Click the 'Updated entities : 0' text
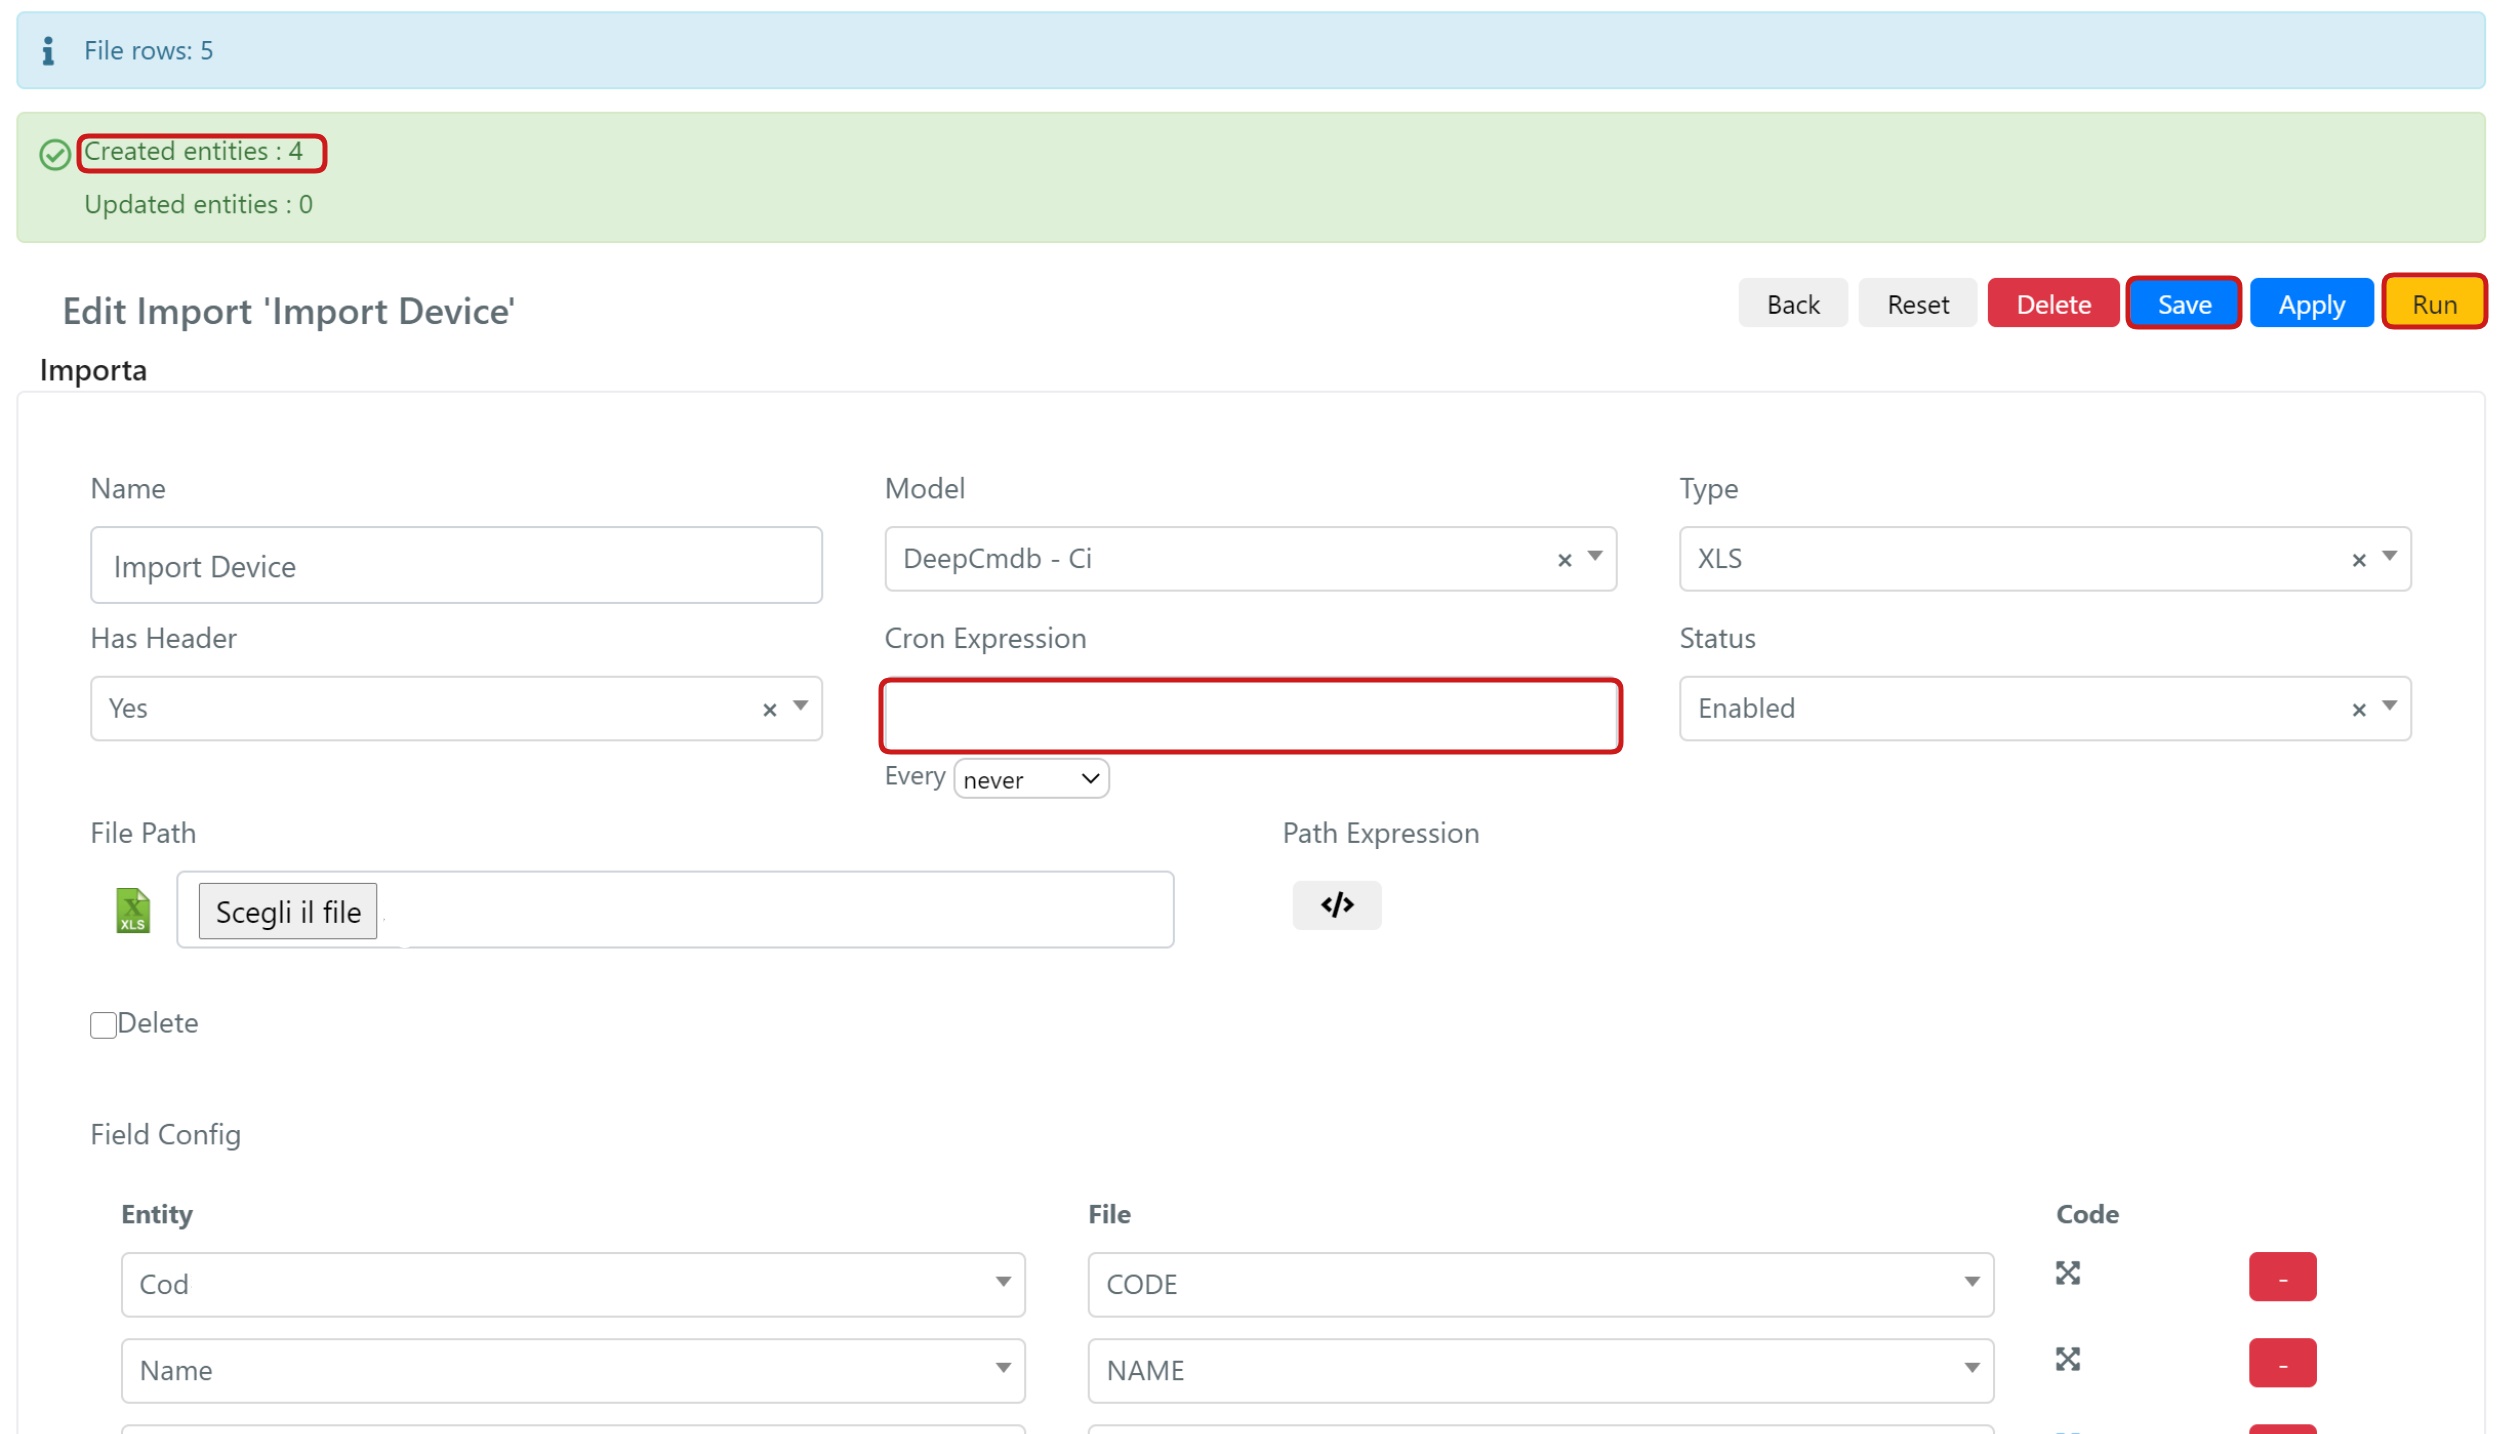Screen dimensions: 2498x1434 coord(198,205)
